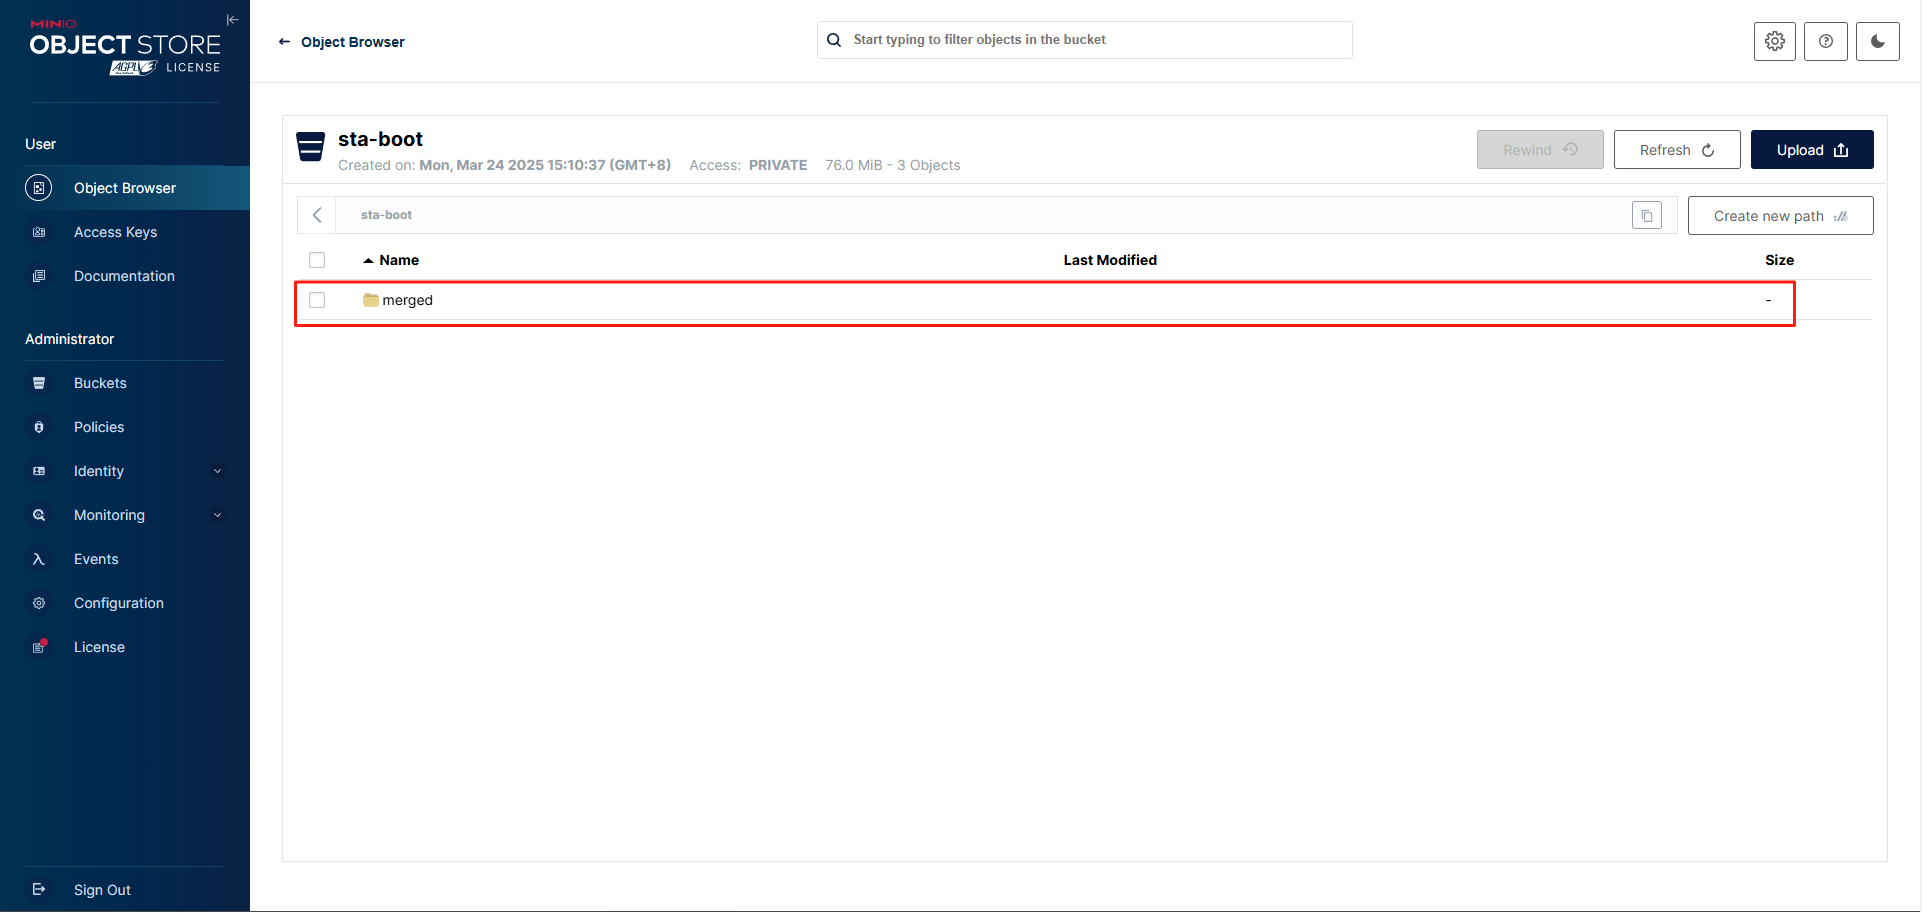
Task: Click the Access Keys sidebar icon
Action: (39, 232)
